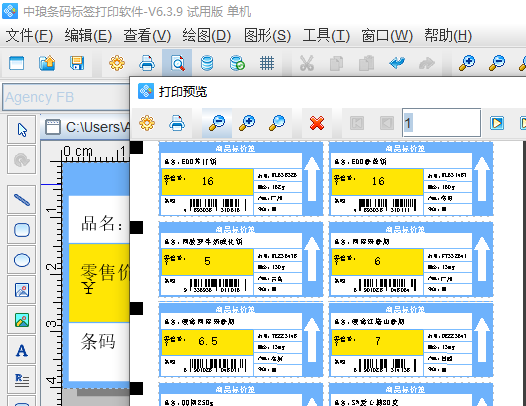526x406 pixels.
Task: Open the 编辑(E) menu
Action: pos(88,35)
